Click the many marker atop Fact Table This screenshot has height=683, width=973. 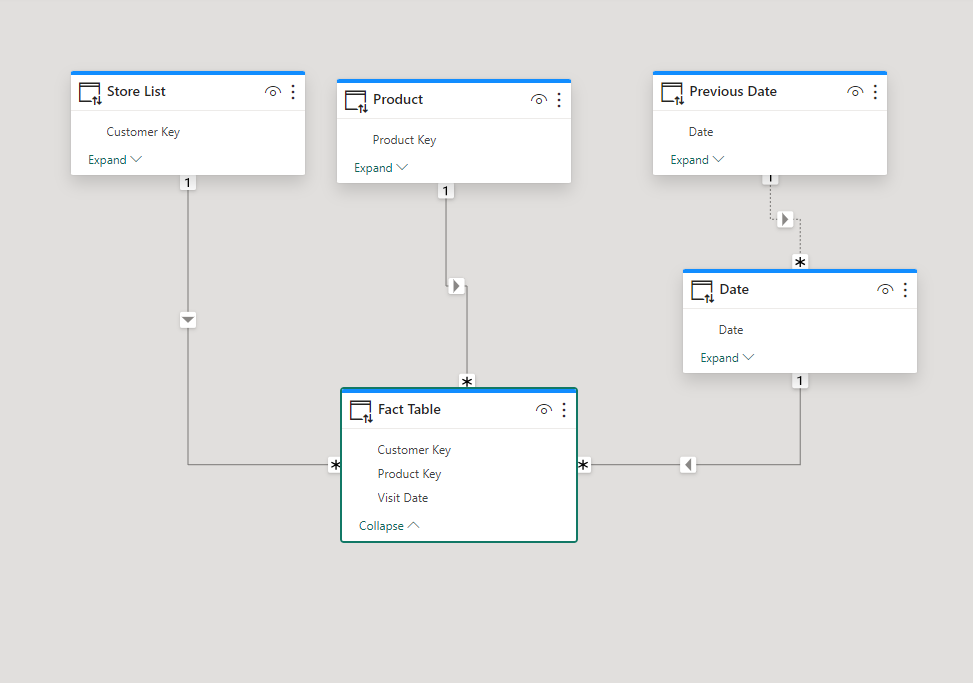[x=467, y=382]
